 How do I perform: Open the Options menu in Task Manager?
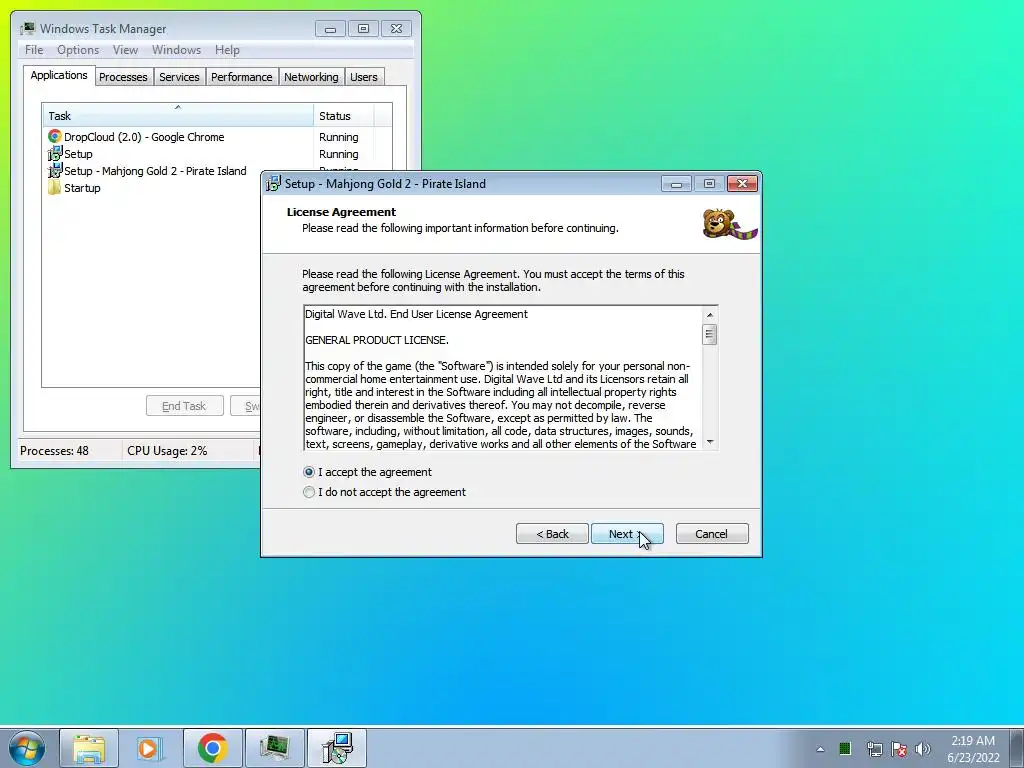[78, 50]
